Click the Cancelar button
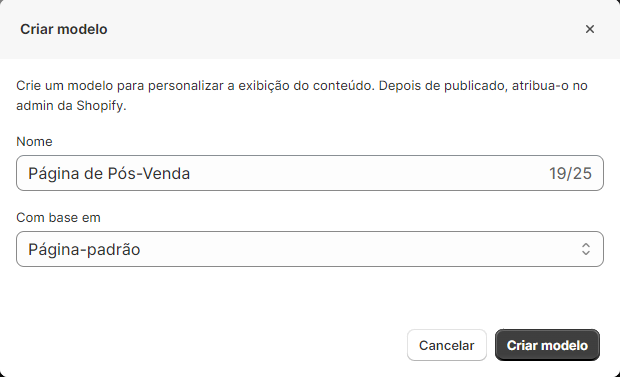Screen dimensions: 620x377 tap(447, 345)
